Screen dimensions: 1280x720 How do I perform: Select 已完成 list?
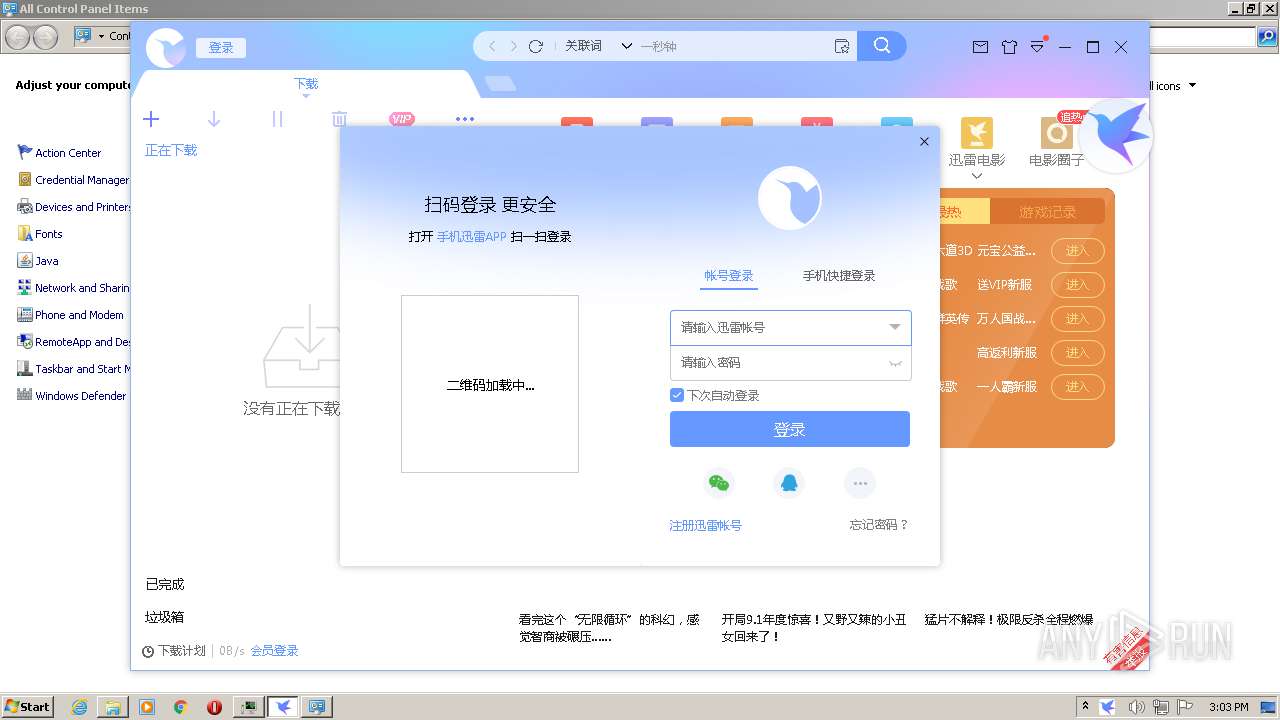tap(165, 584)
